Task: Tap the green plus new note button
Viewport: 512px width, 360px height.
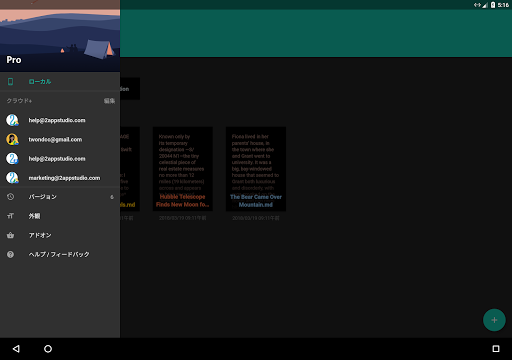Action: pyautogui.click(x=494, y=320)
